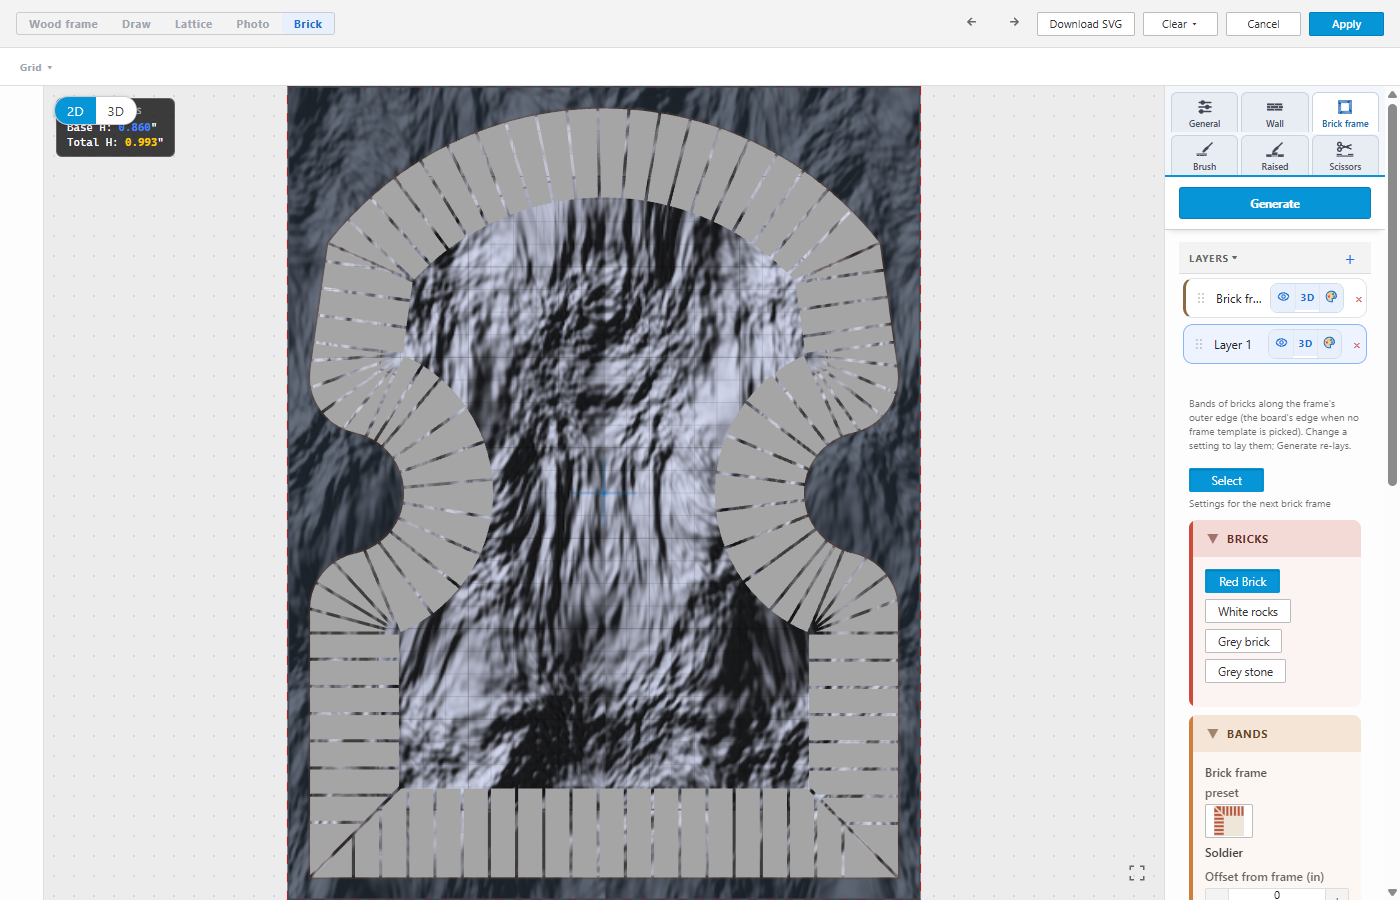This screenshot has width=1400, height=900.
Task: Click the Total H: 0.993" readout
Action: point(115,142)
